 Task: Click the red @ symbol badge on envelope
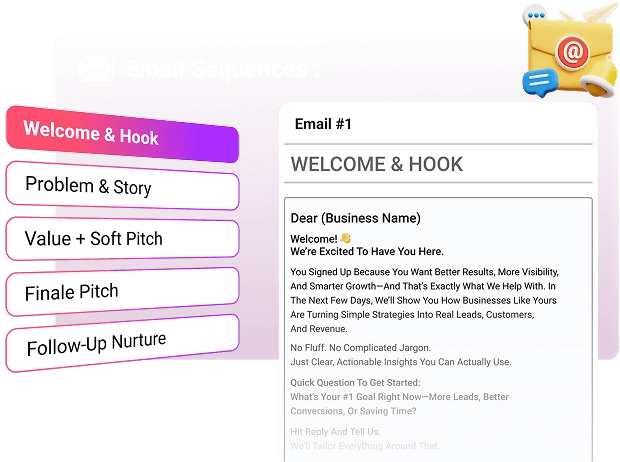tap(573, 52)
